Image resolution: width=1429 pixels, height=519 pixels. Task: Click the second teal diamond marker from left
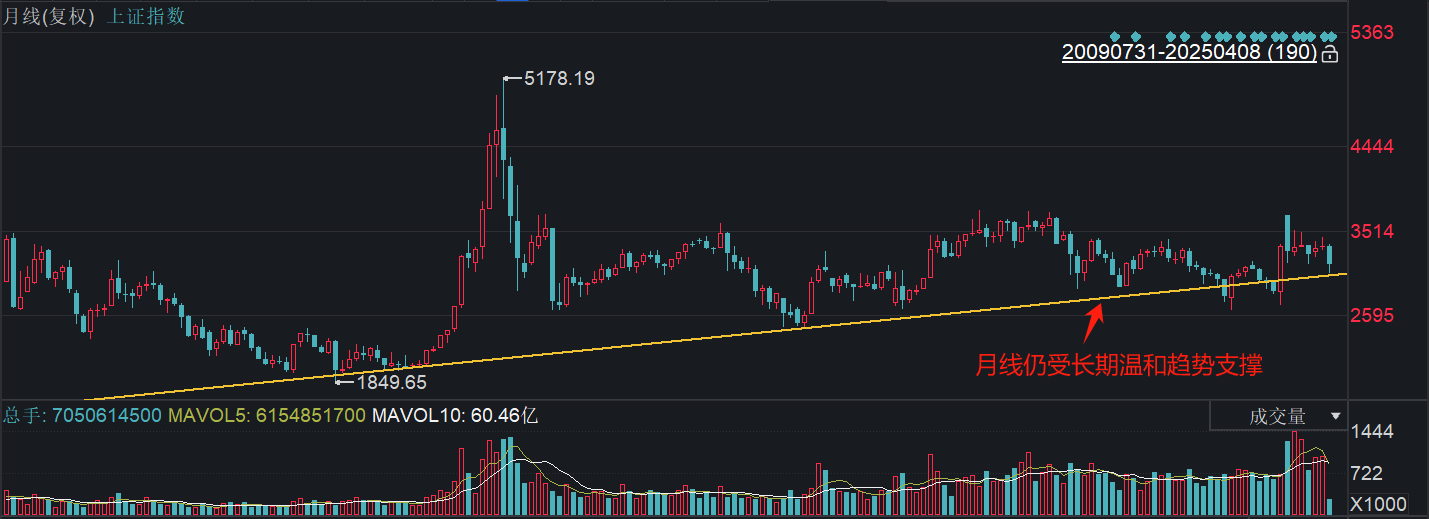coord(1134,36)
